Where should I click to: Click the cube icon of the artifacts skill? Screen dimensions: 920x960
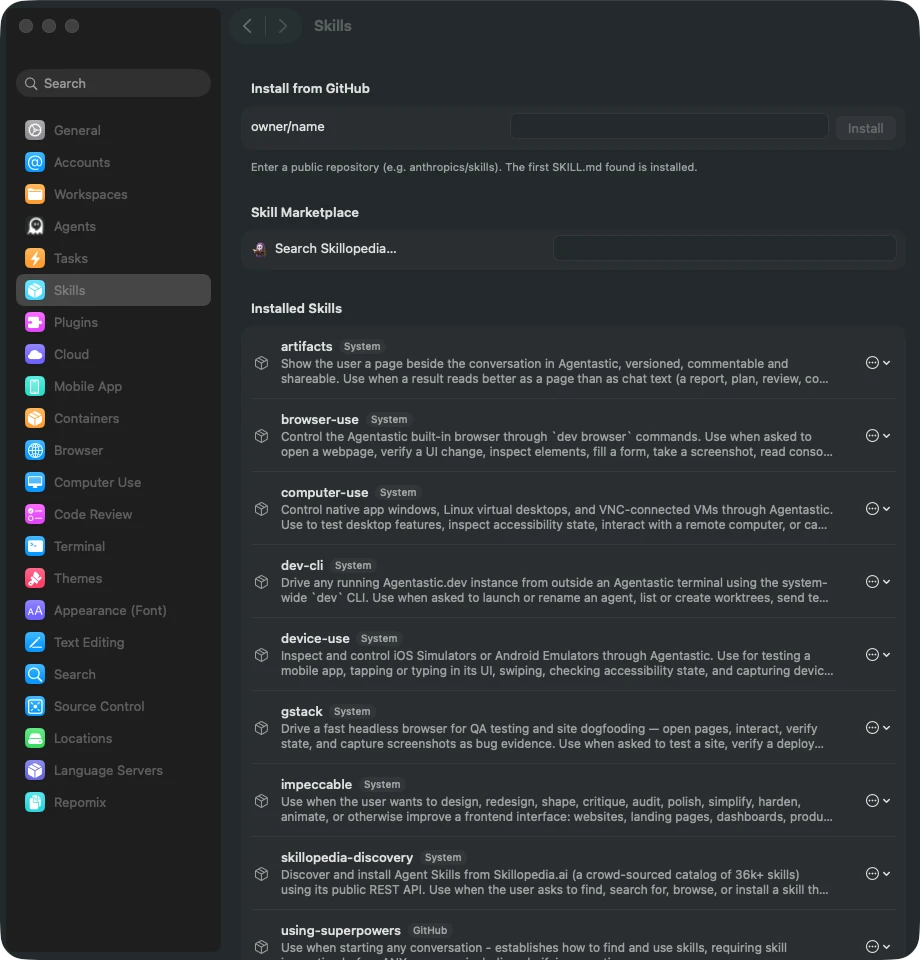pos(261,363)
